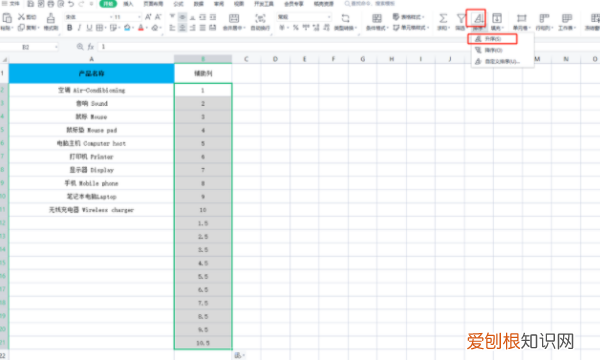The height and width of the screenshot is (360, 600).
Task: Click the formula bar input
Action: pos(348,47)
